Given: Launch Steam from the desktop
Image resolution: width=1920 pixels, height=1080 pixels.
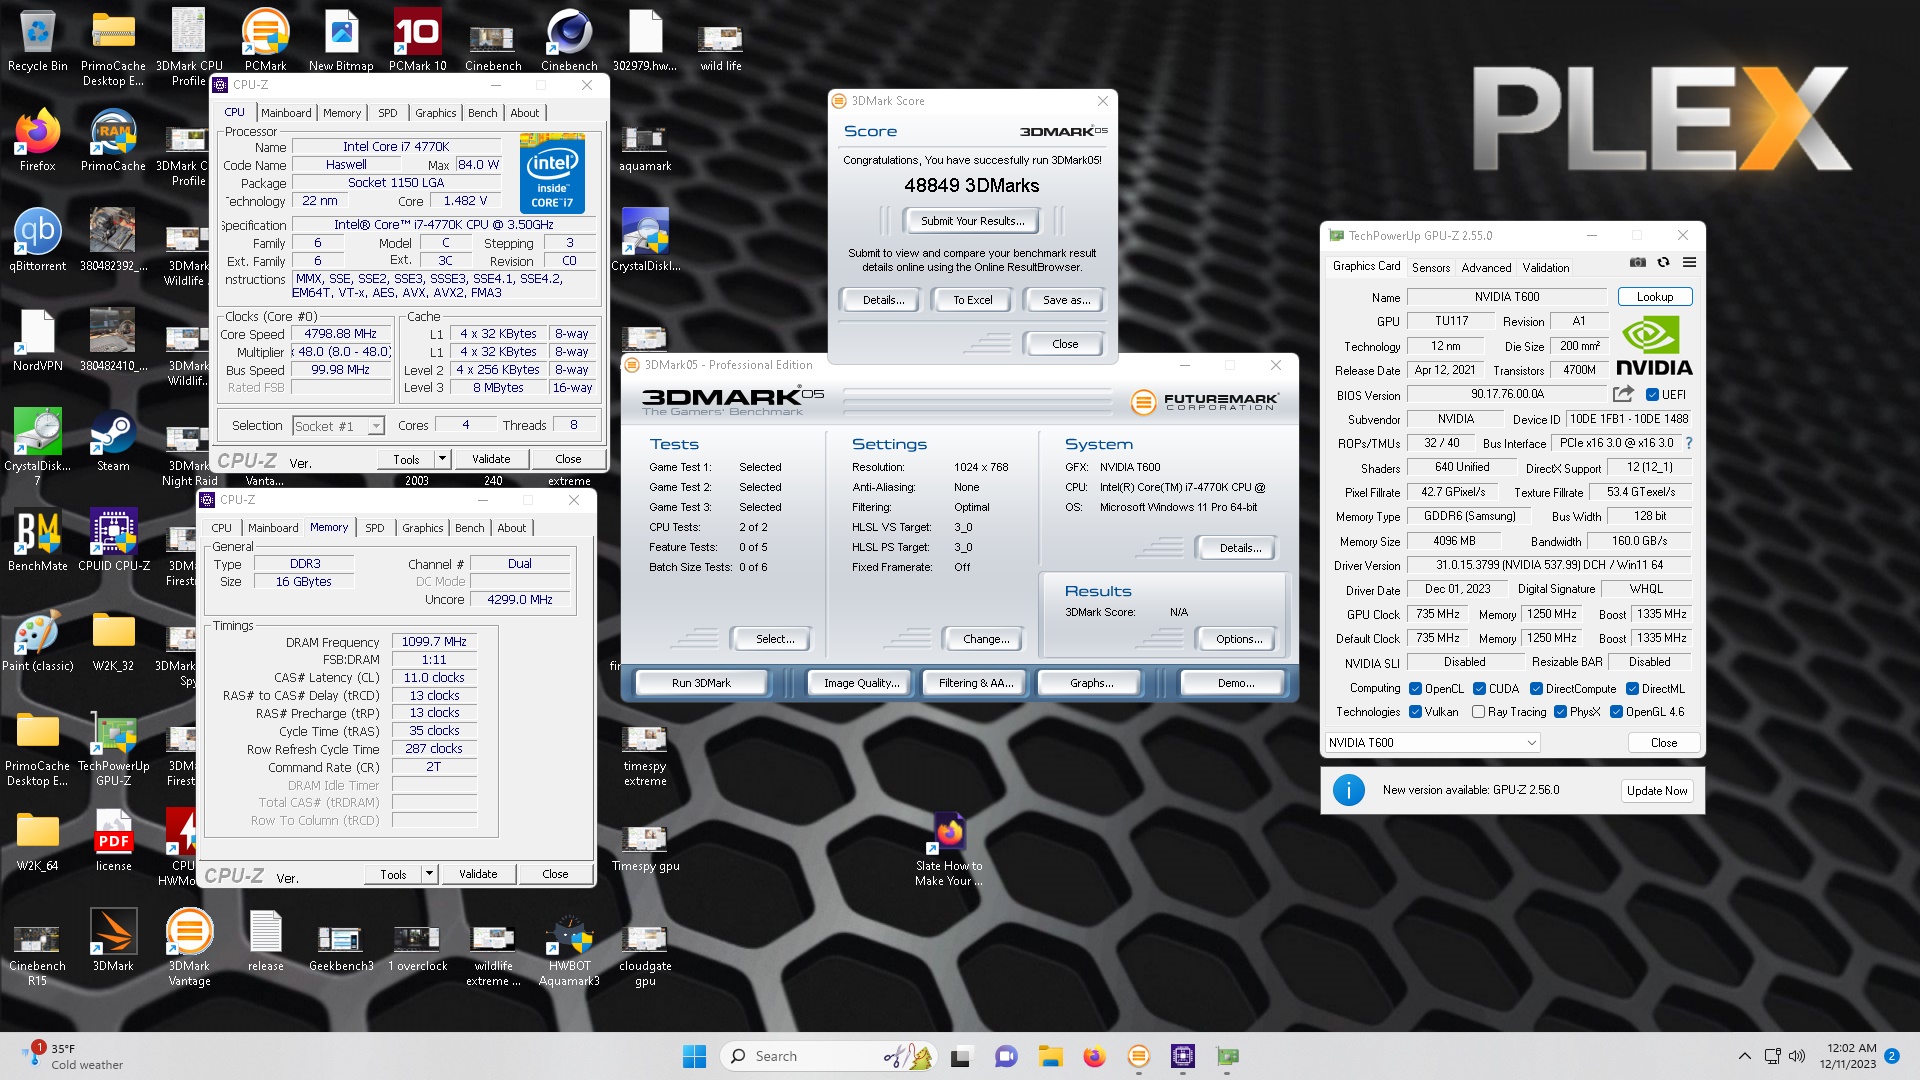Looking at the screenshot, I should point(113,440).
